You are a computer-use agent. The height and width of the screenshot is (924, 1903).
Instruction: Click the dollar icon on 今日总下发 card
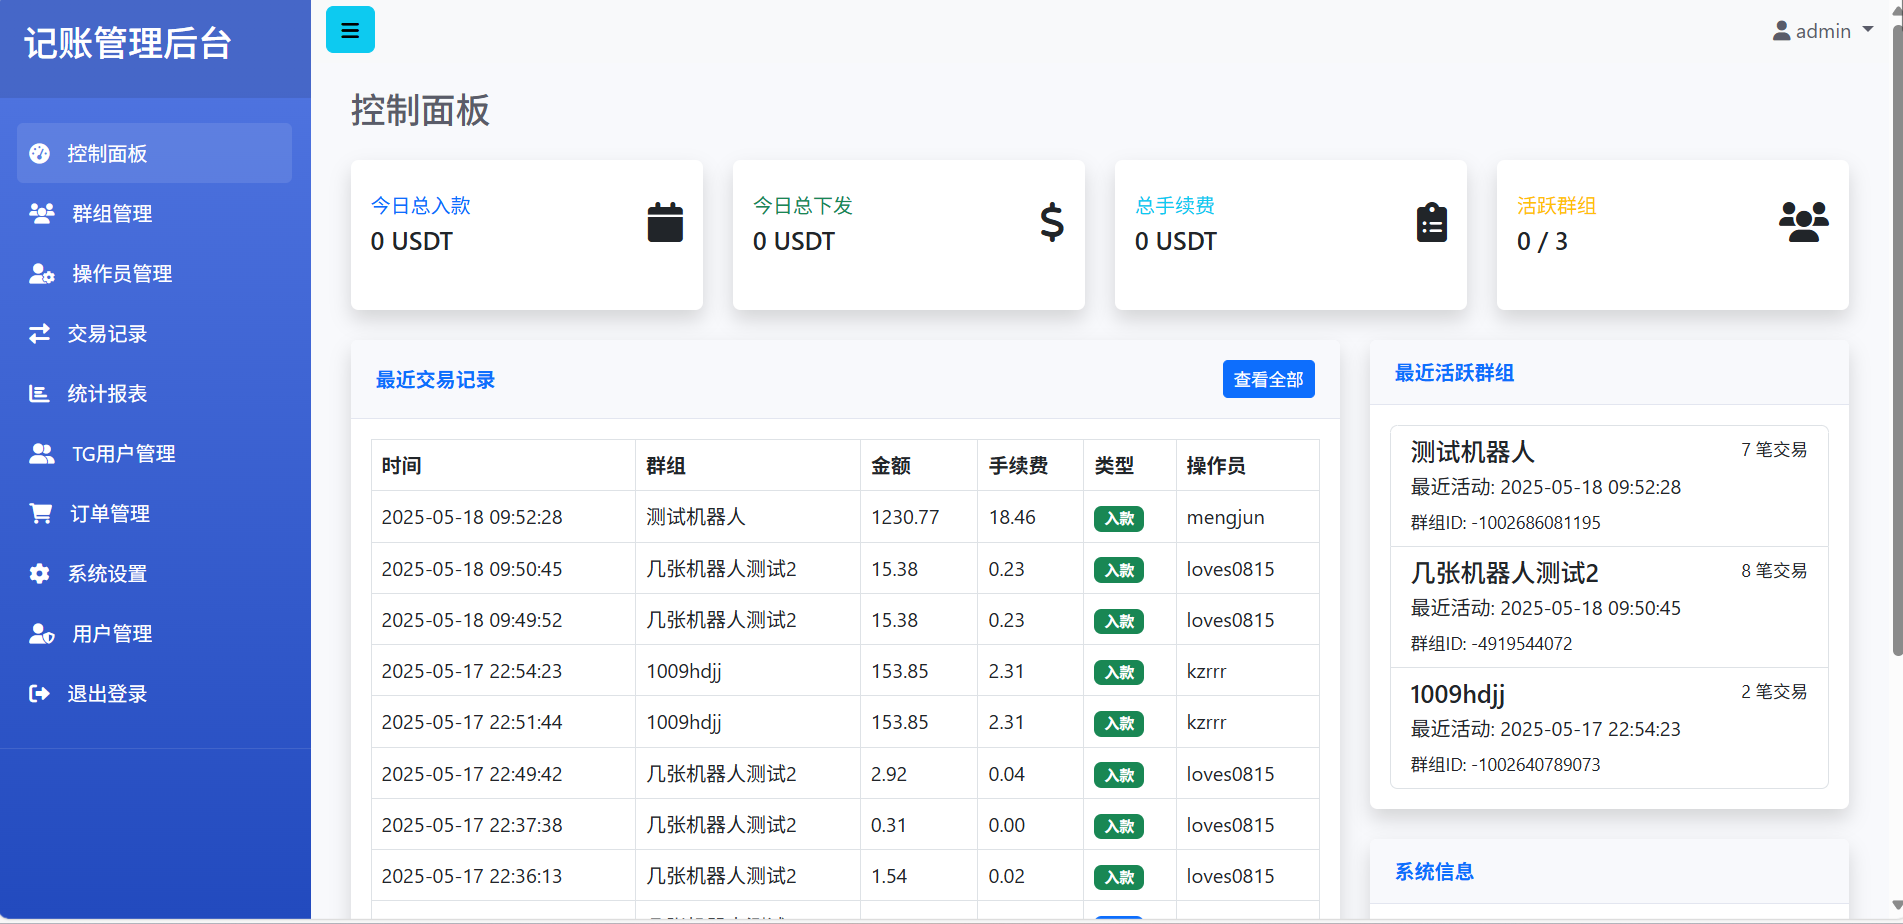(x=1051, y=222)
